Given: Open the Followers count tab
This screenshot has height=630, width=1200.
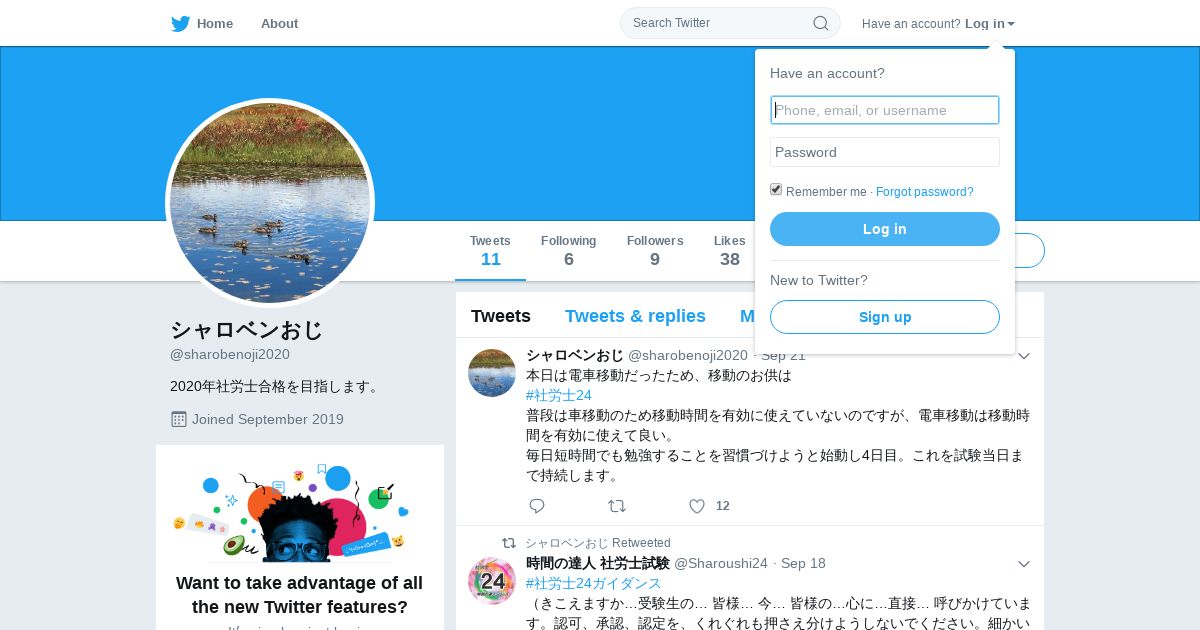Looking at the screenshot, I should (655, 250).
